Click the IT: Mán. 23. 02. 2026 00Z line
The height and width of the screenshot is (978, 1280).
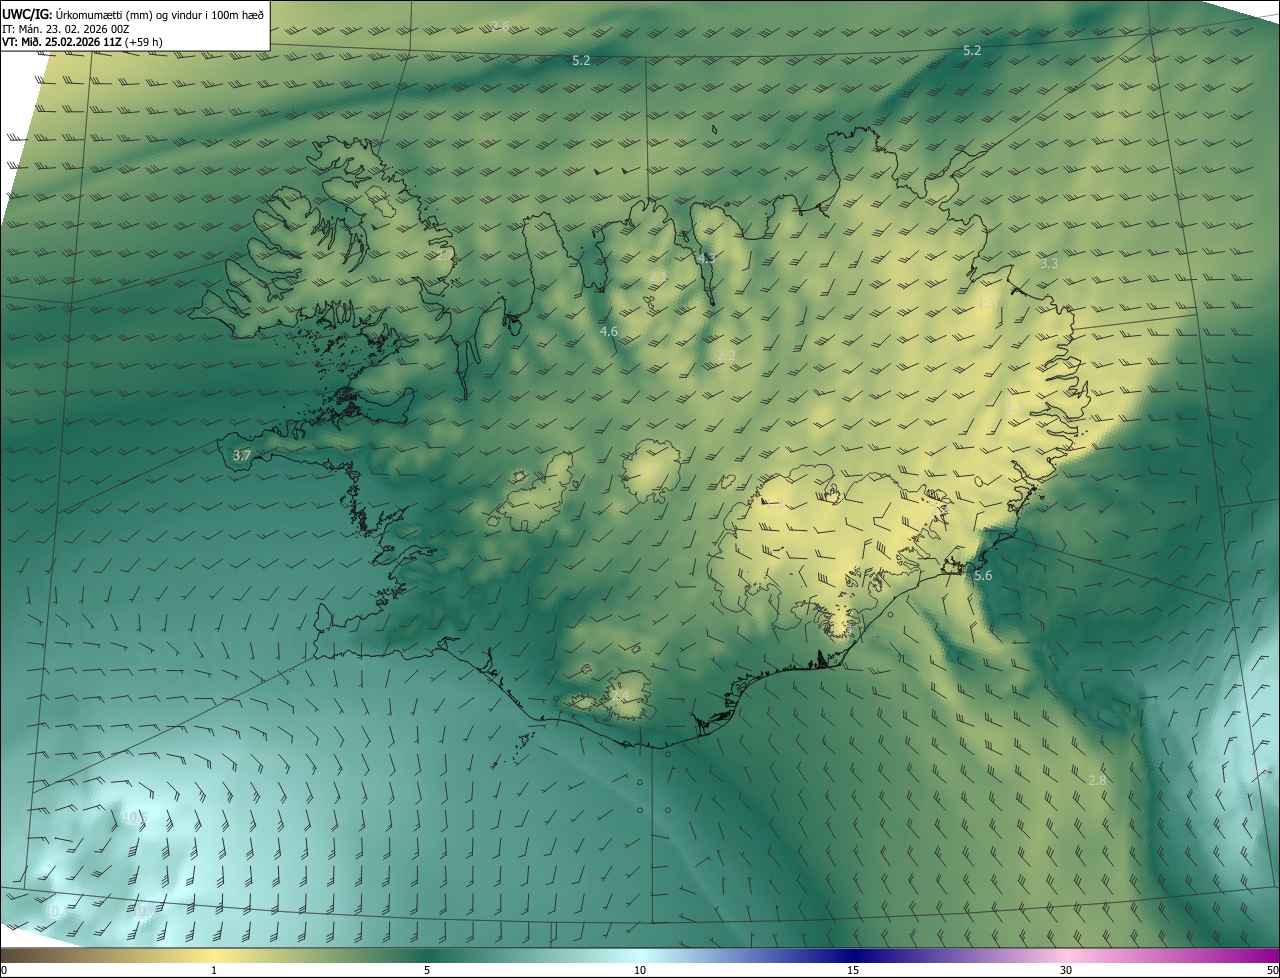(65, 29)
